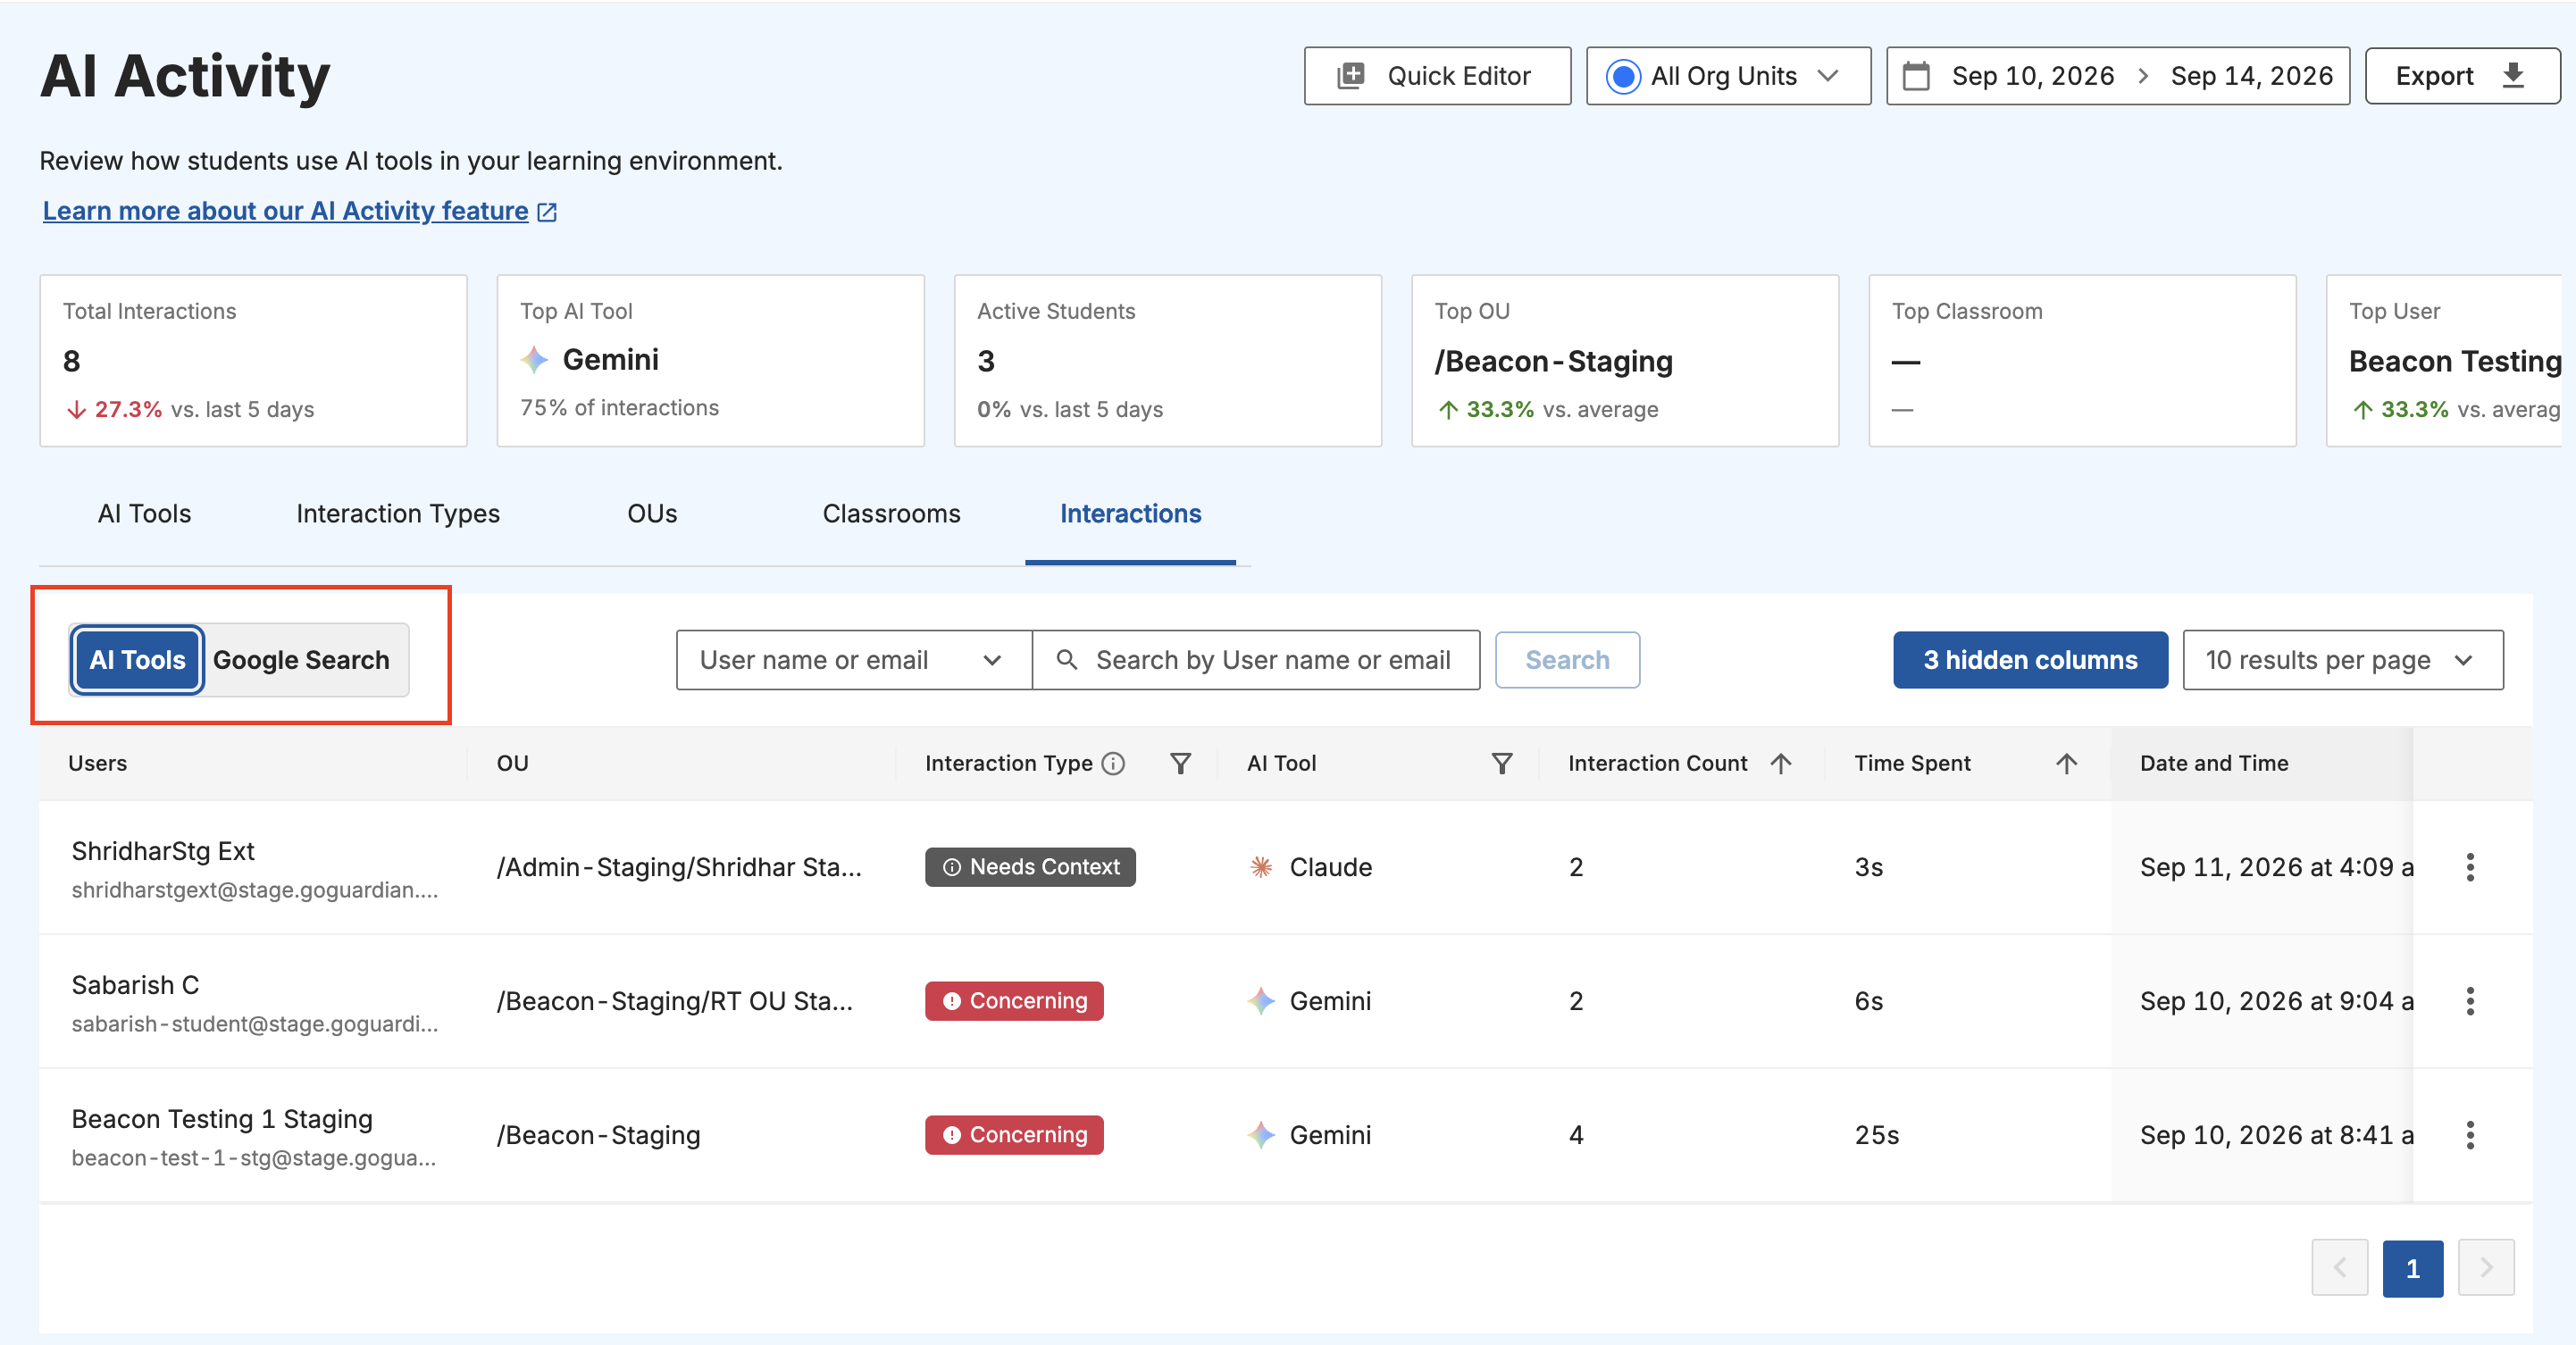This screenshot has height=1345, width=2576.
Task: Toggle to Google Search segment
Action: pos(301,660)
